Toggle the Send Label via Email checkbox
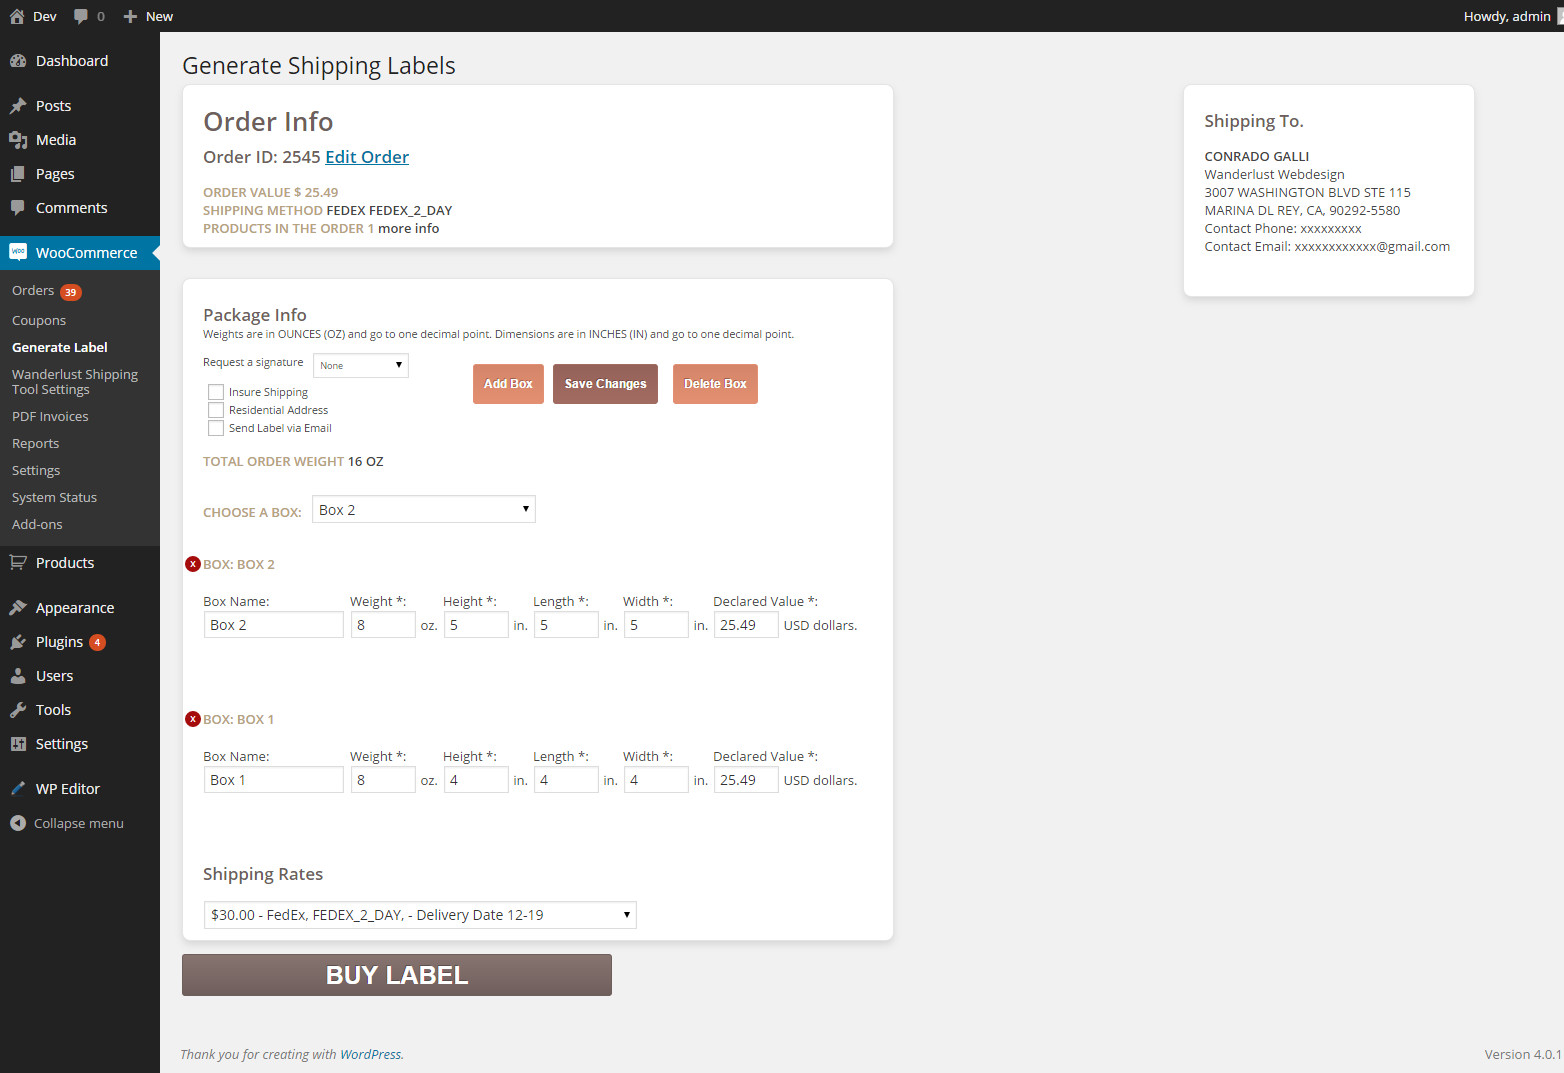 coord(216,428)
